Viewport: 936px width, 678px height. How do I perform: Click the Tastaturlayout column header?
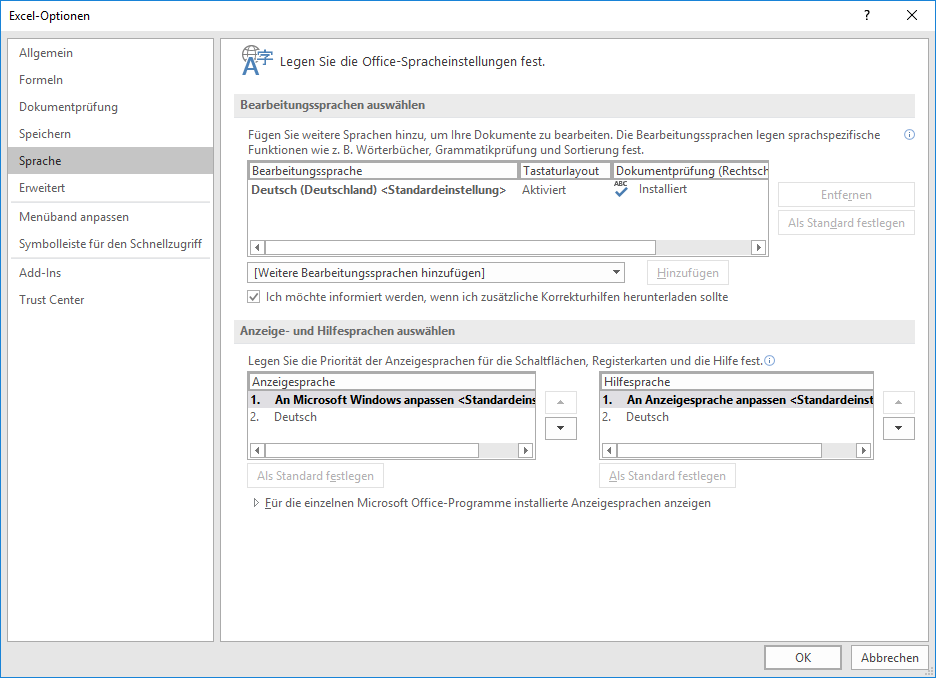pyautogui.click(x=565, y=171)
